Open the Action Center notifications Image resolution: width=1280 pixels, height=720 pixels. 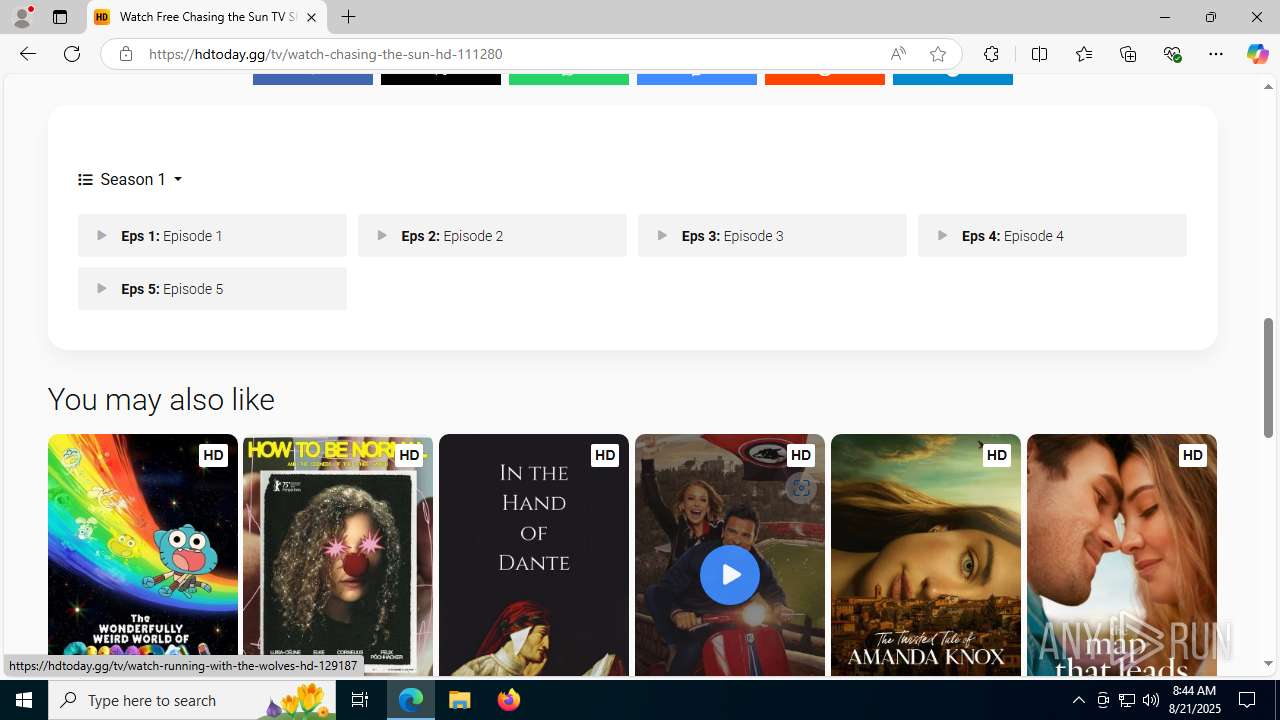pyautogui.click(x=1248, y=700)
